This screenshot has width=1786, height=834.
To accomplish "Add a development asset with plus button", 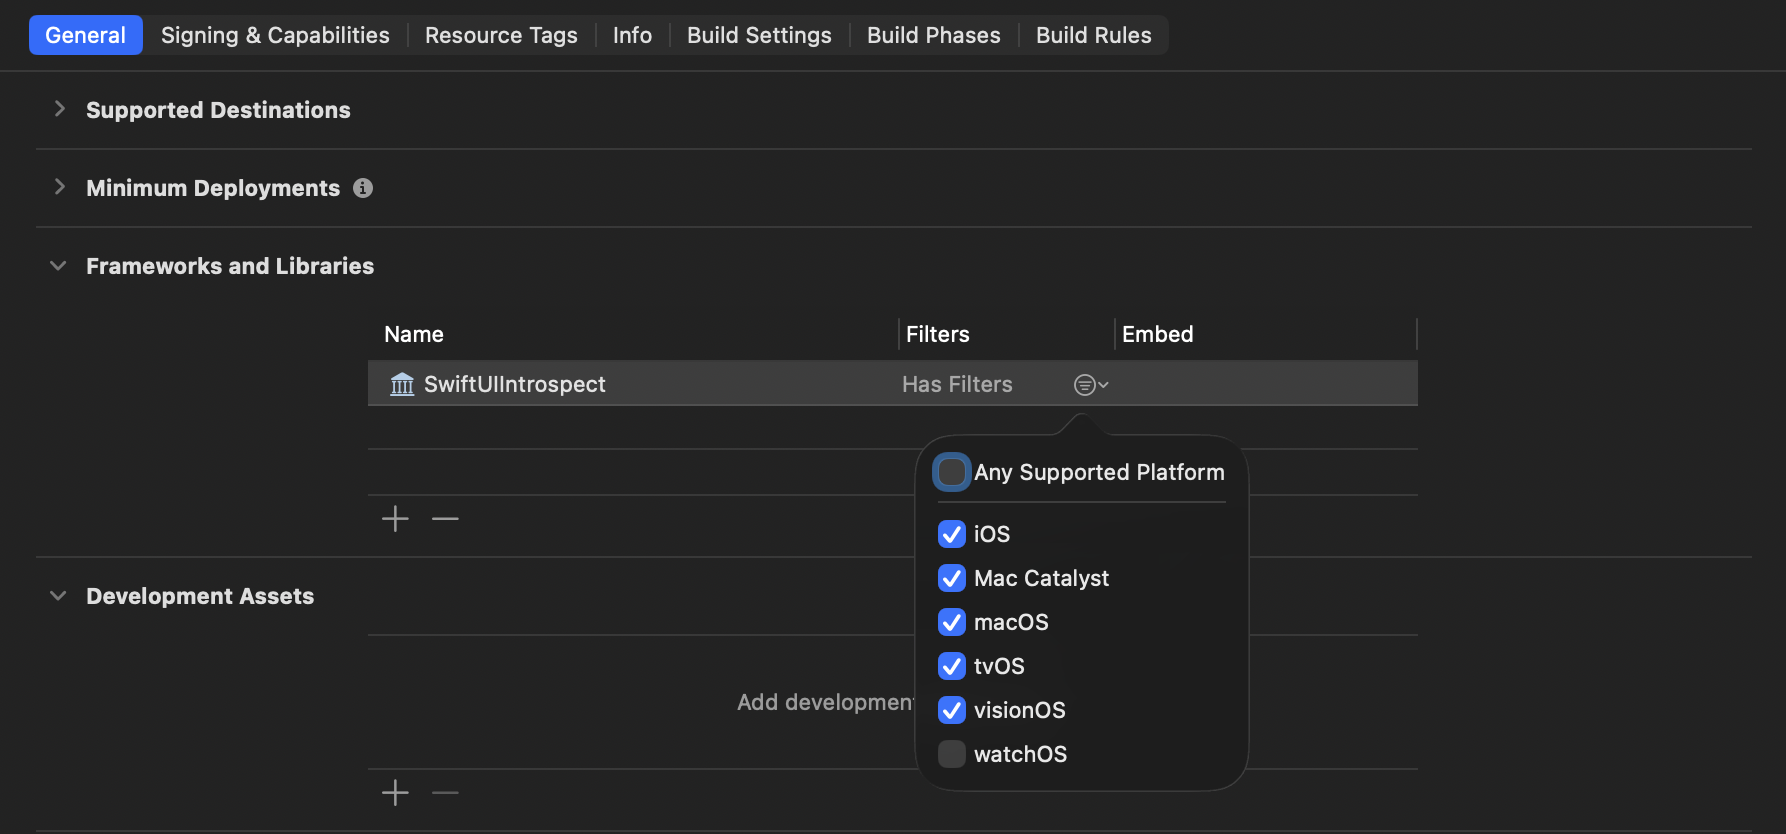I will (395, 793).
